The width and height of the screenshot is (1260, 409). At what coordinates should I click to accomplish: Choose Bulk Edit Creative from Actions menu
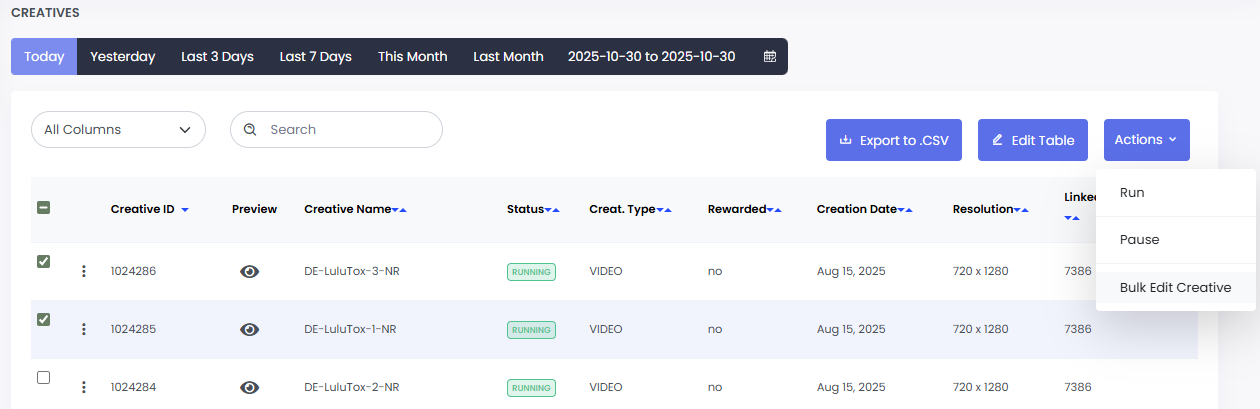coord(1175,288)
